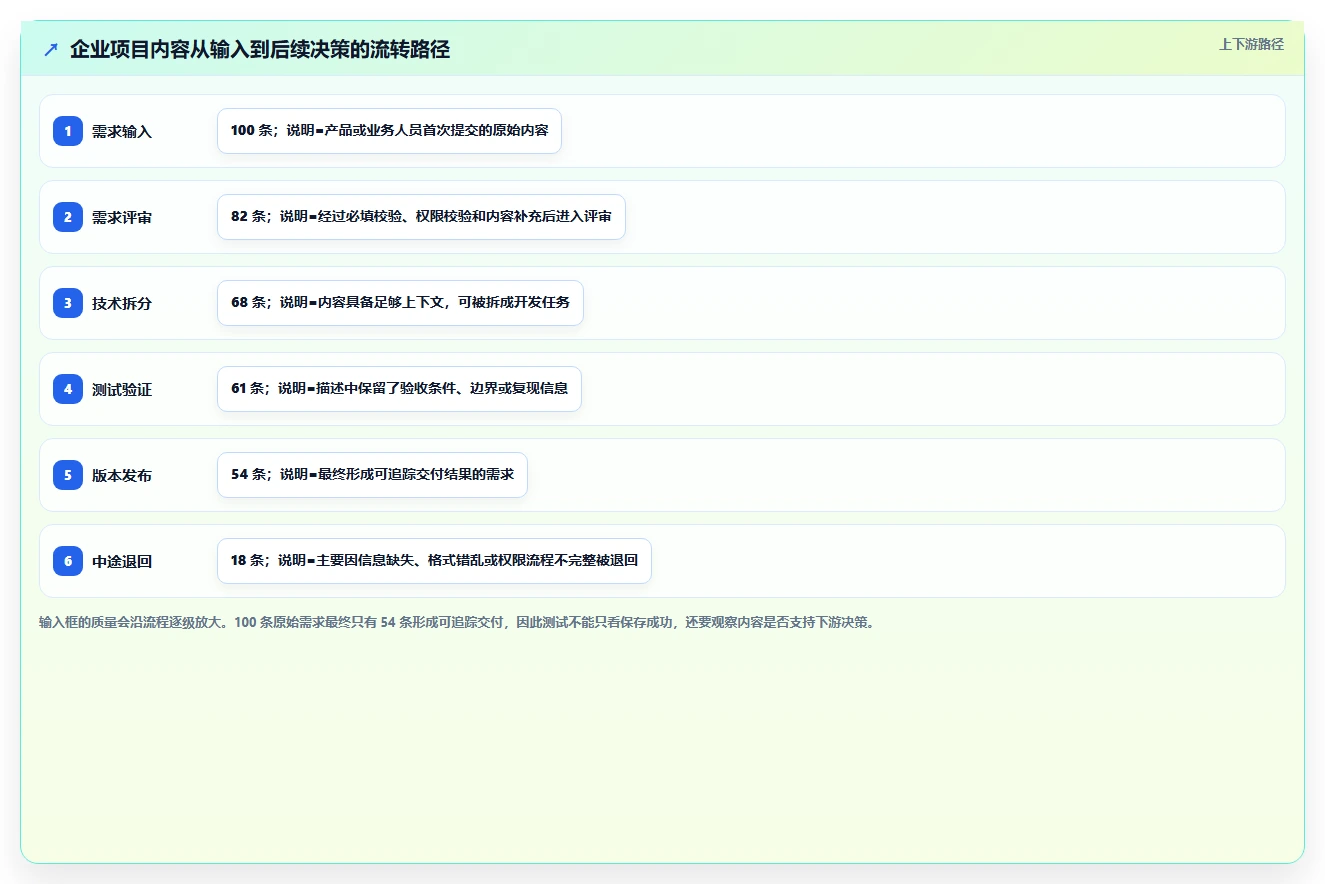Click step number 5 badge for 版本发布
Screen dimensions: 1325x884
pyautogui.click(x=68, y=475)
